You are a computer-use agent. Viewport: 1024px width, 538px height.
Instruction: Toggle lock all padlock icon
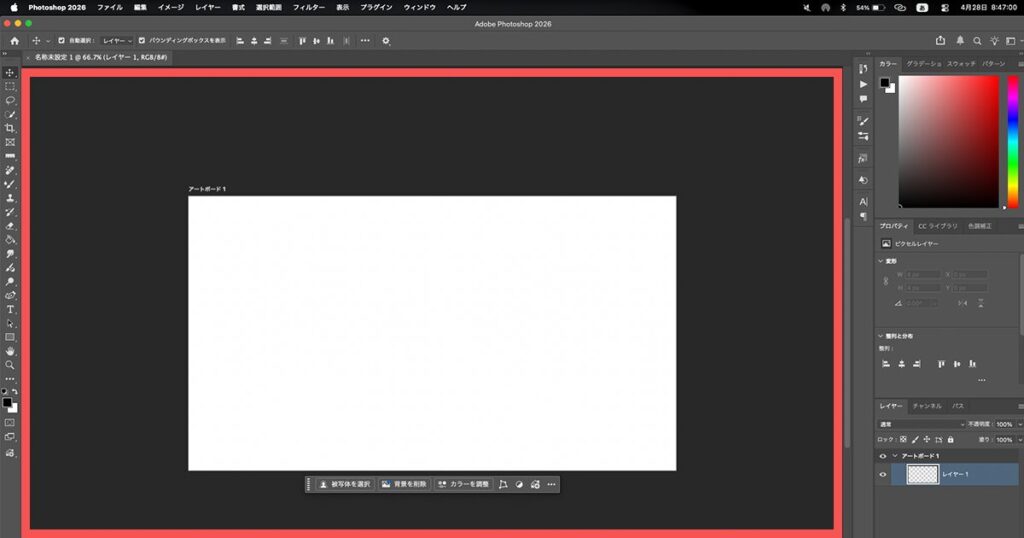(x=951, y=440)
